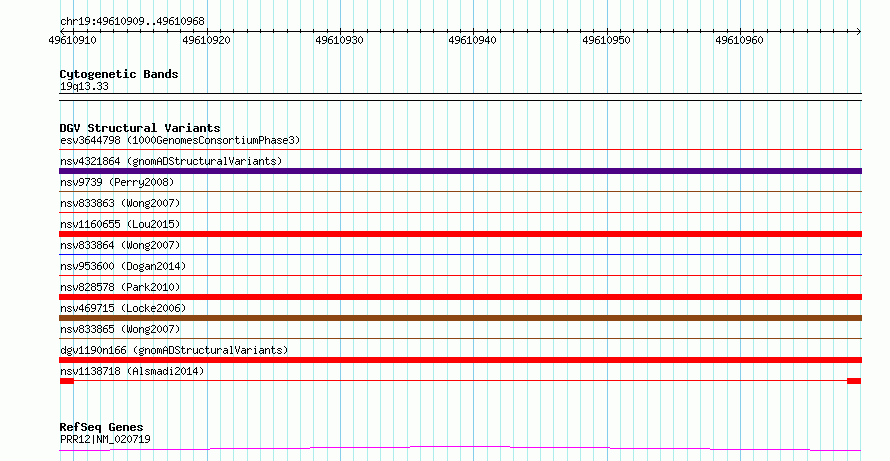
Task: Click ruler position 49610910
Action: [72, 40]
